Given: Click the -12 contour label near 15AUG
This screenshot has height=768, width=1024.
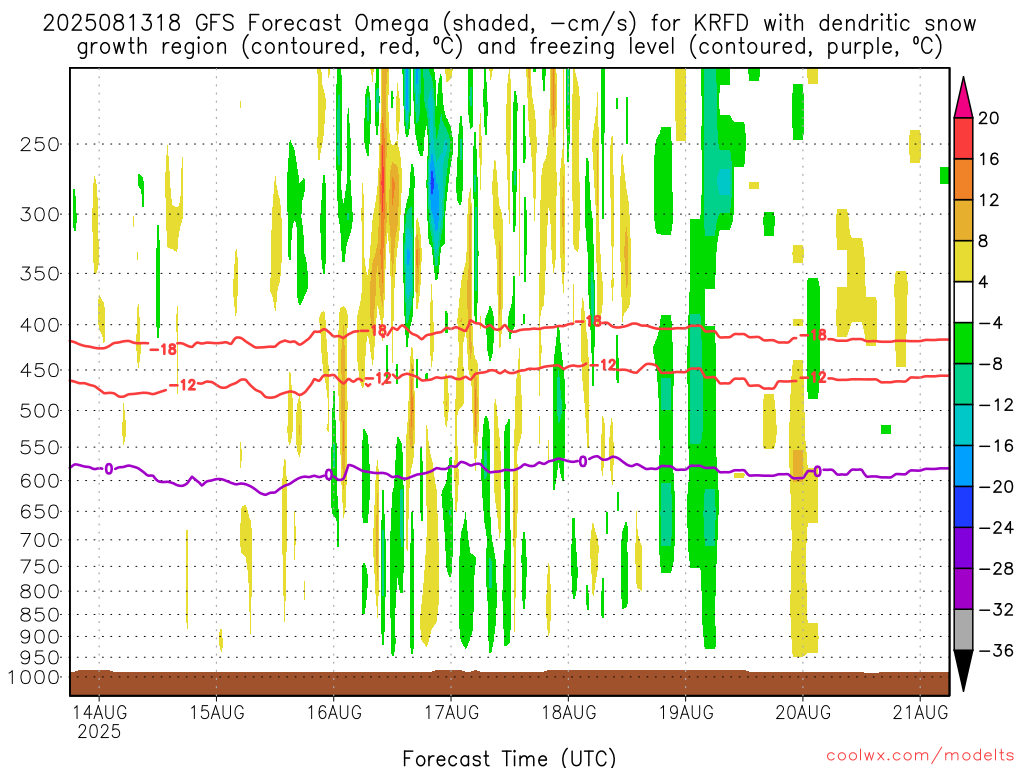Looking at the screenshot, I should [183, 385].
